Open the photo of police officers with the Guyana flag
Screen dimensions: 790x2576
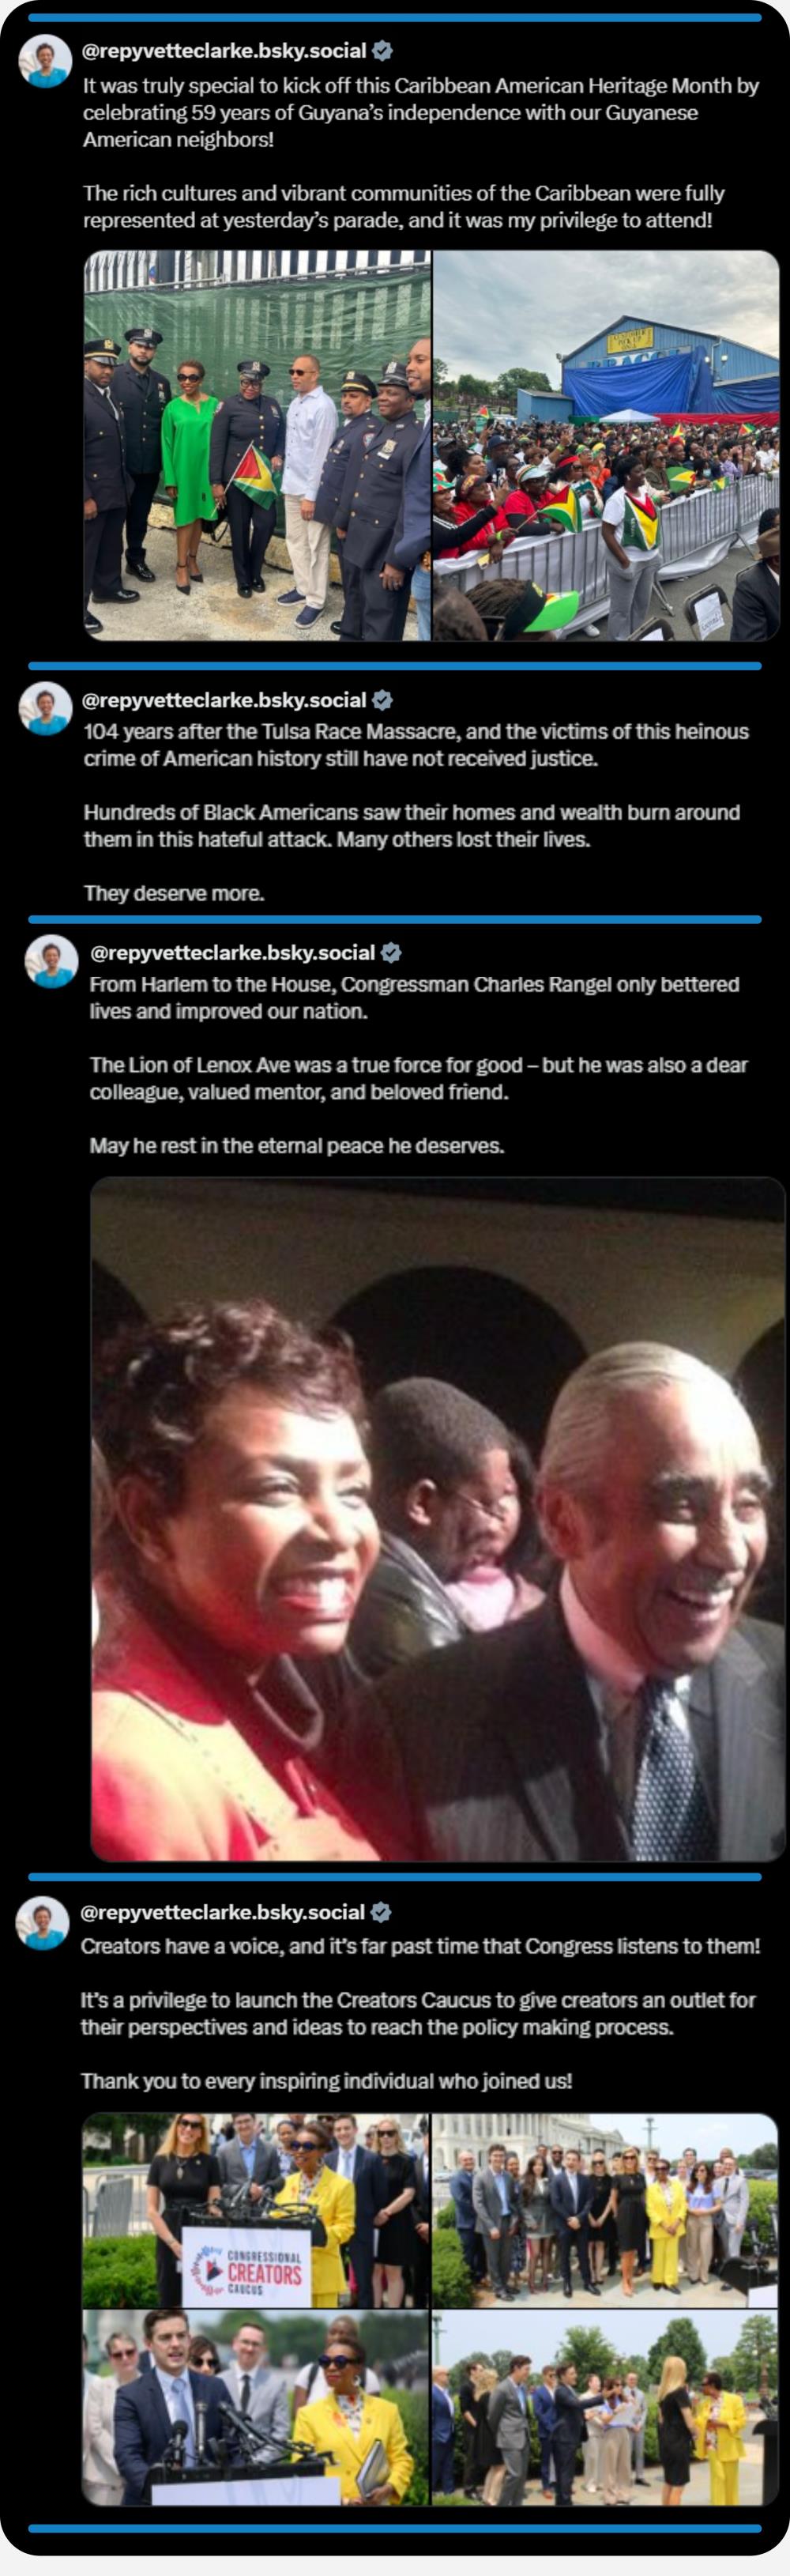coord(257,445)
